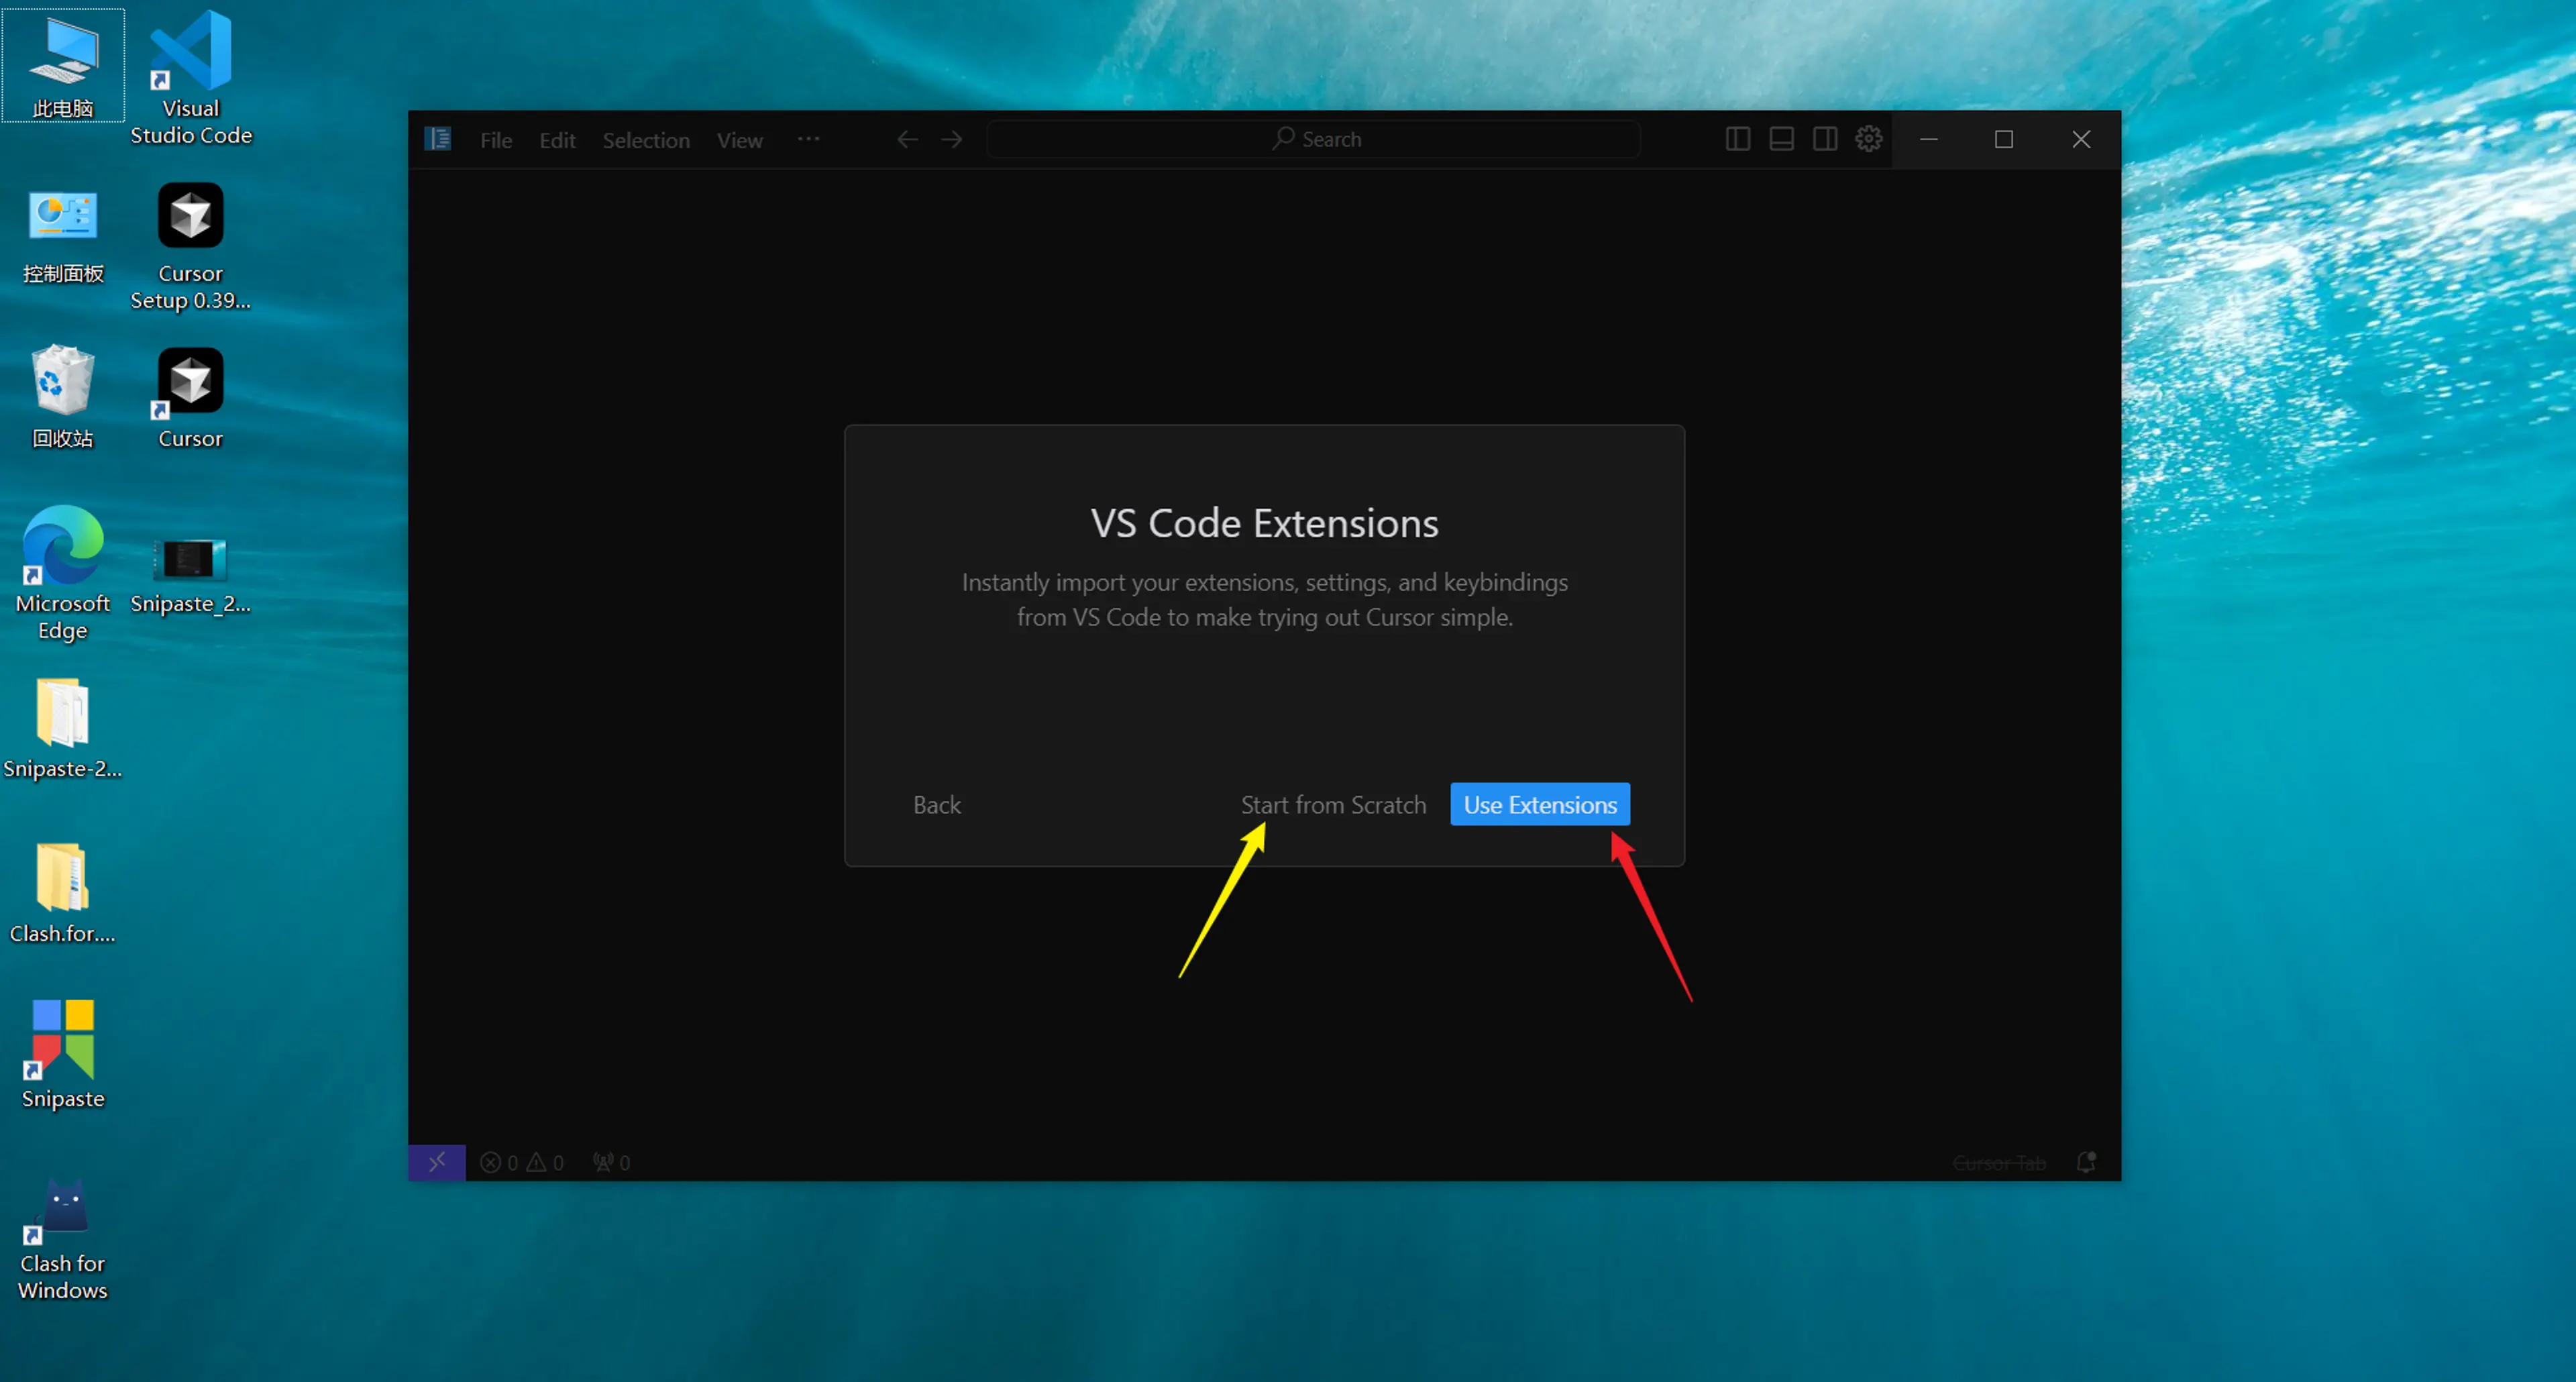Open the File menu
This screenshot has width=2576, height=1382.
tap(496, 140)
